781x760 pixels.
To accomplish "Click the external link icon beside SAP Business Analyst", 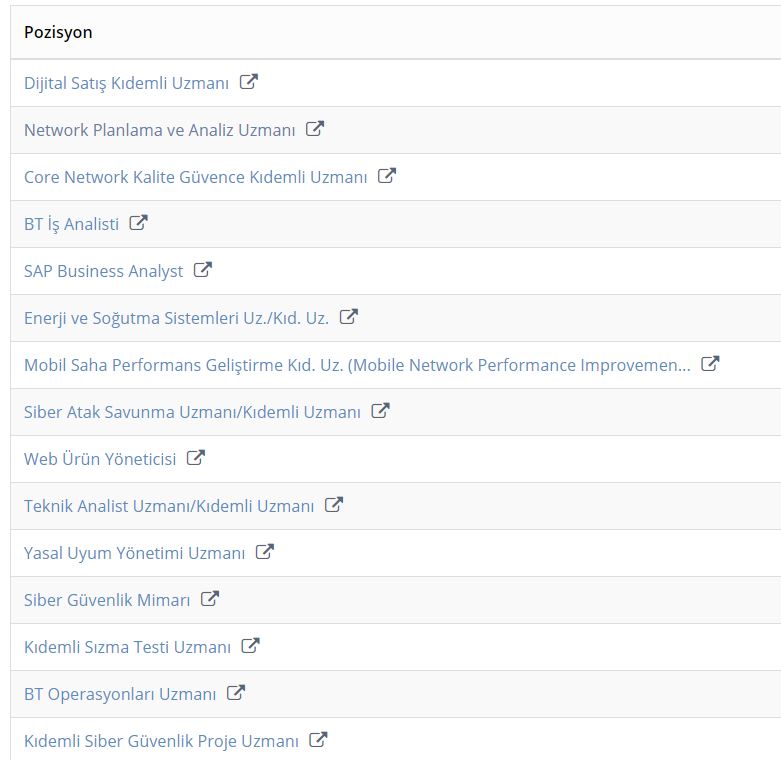I will [x=203, y=269].
